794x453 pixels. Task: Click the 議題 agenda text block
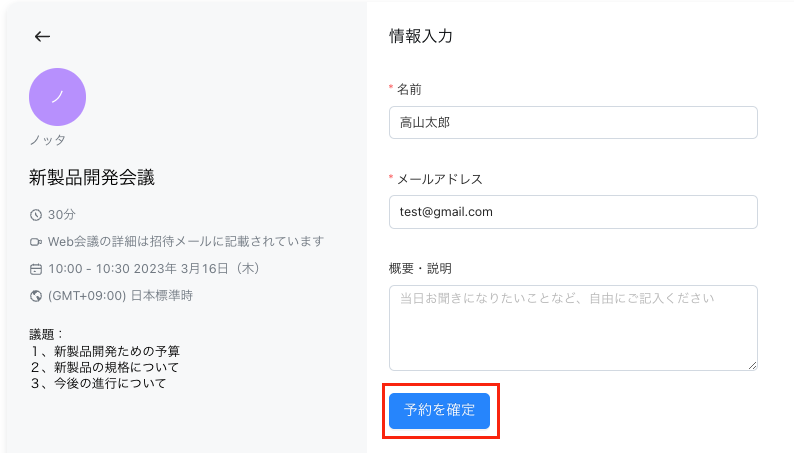[x=104, y=359]
